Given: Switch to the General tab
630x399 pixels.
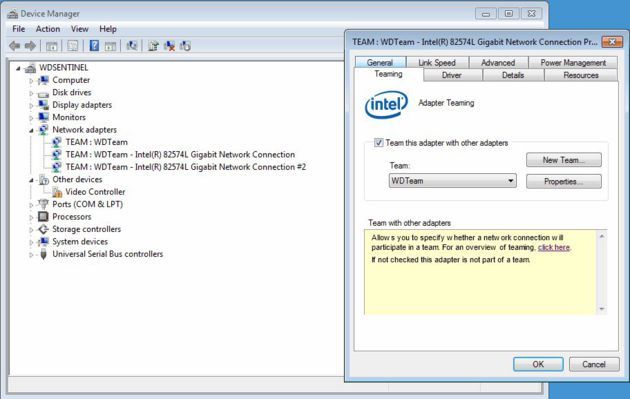Looking at the screenshot, I should point(380,62).
